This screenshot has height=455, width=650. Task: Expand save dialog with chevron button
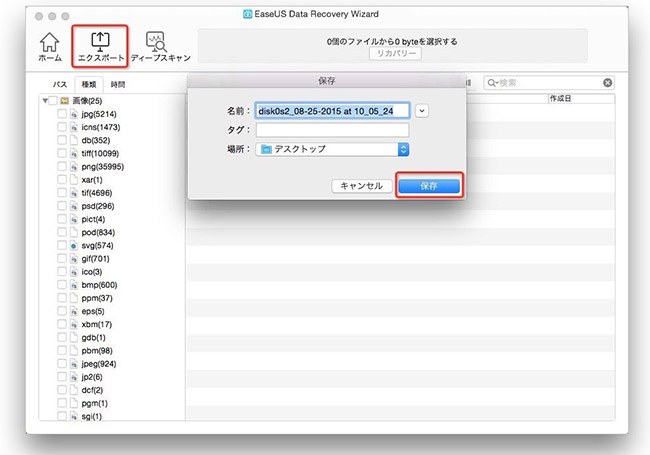(x=422, y=111)
